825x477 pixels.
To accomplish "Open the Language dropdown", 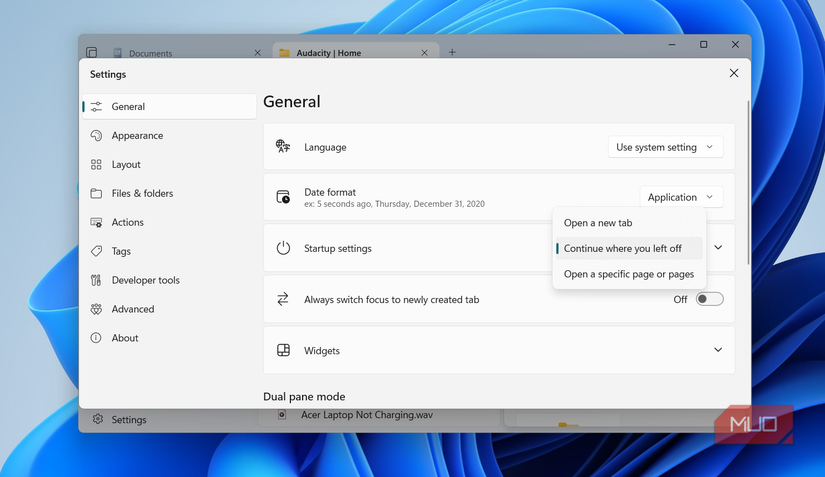I will click(x=665, y=147).
